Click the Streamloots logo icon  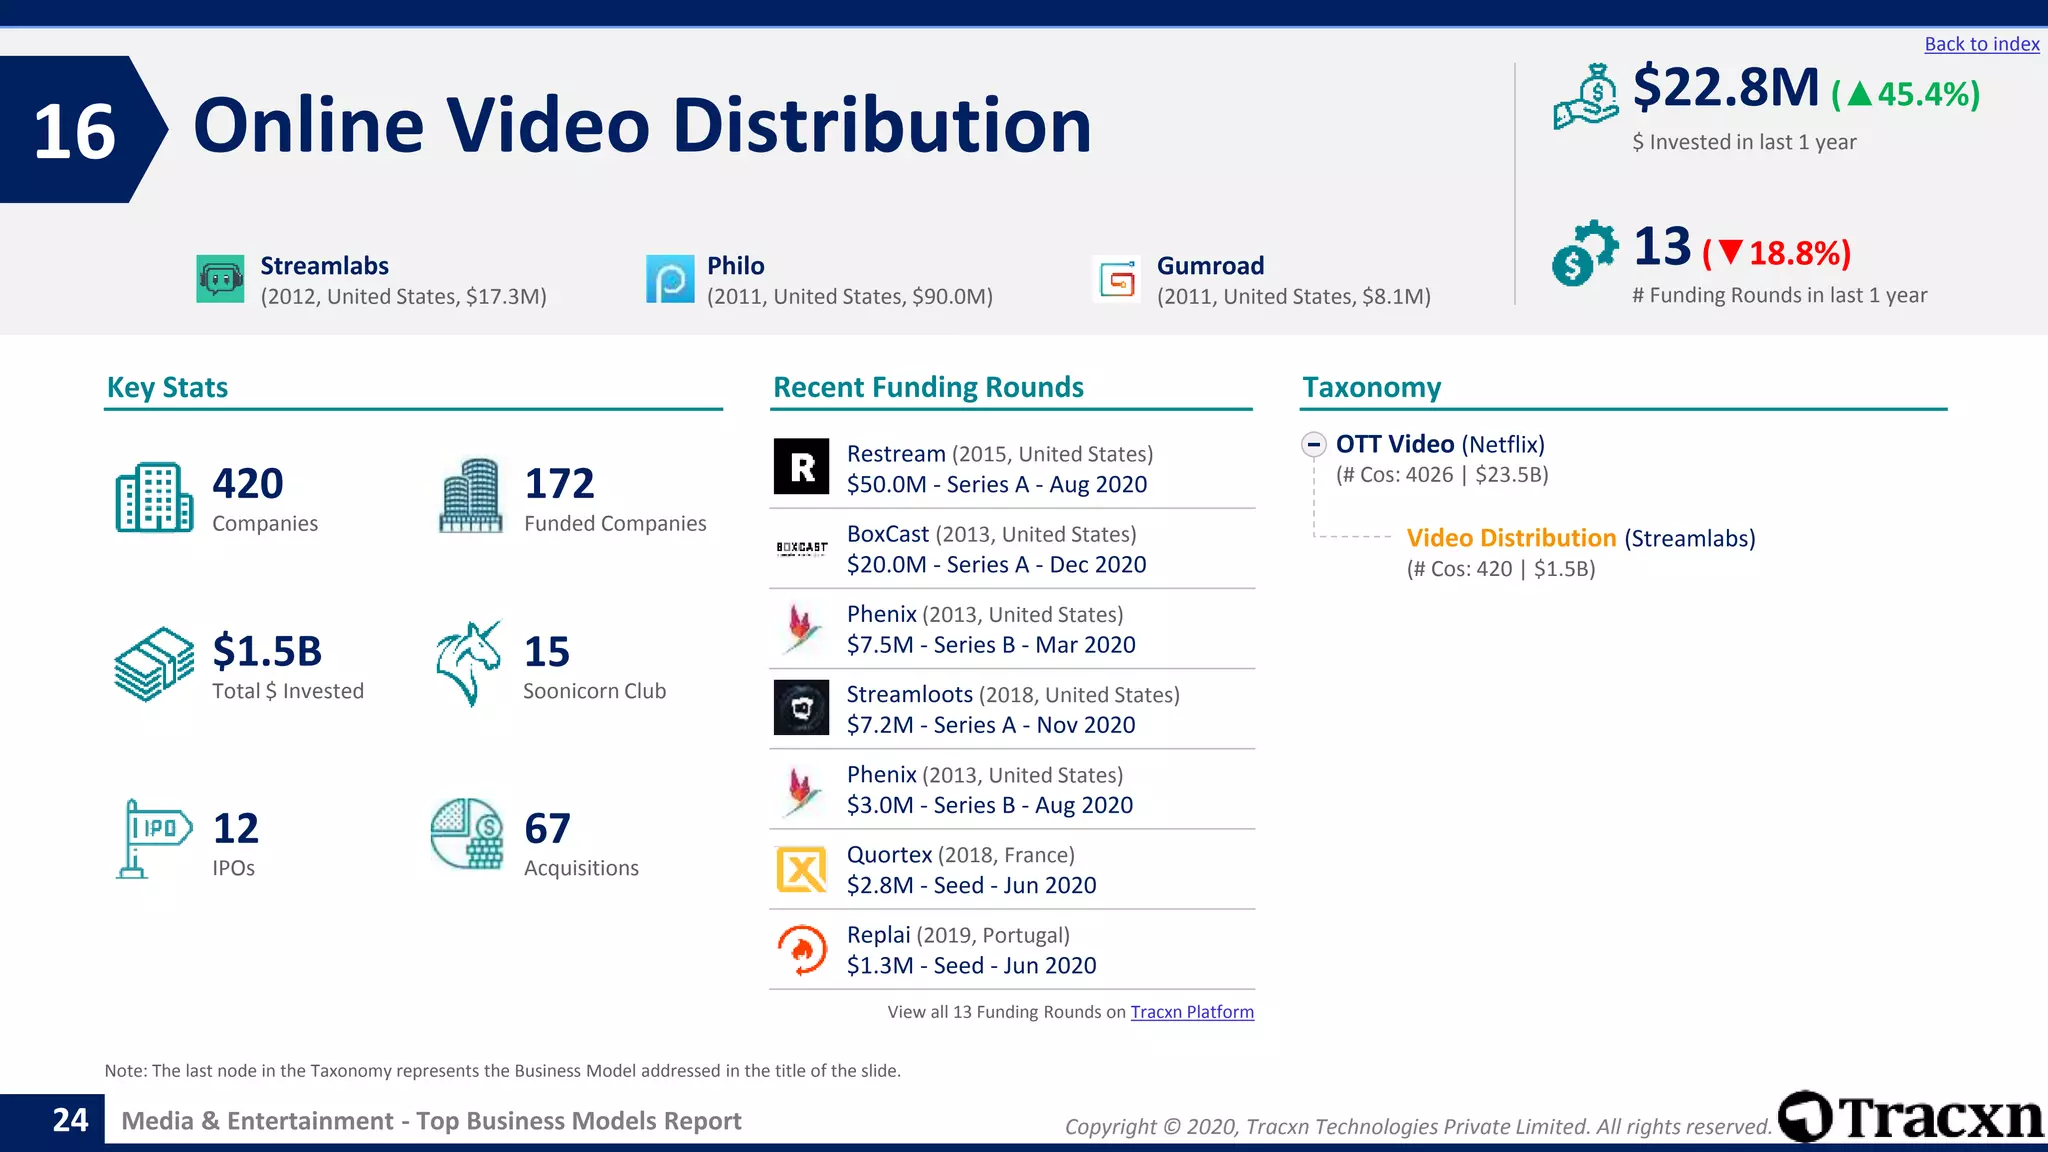(801, 708)
